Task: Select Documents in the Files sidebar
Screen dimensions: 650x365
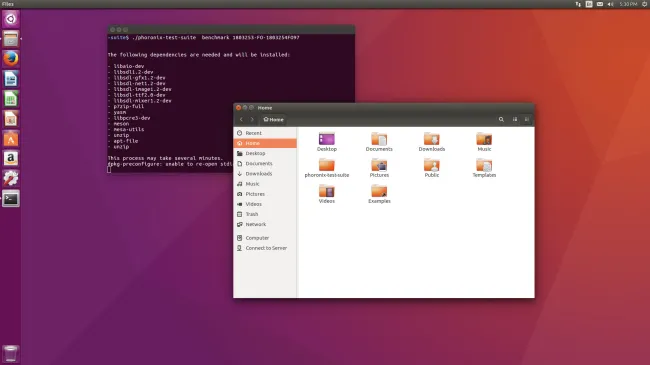Action: click(x=265, y=163)
